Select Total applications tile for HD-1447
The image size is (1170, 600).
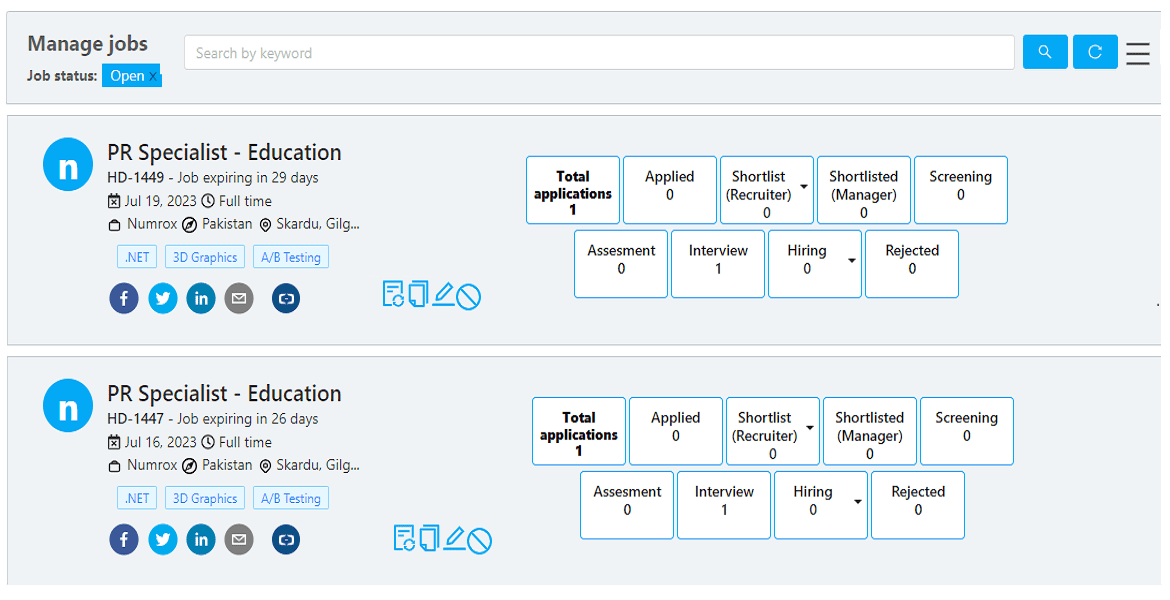(578, 431)
